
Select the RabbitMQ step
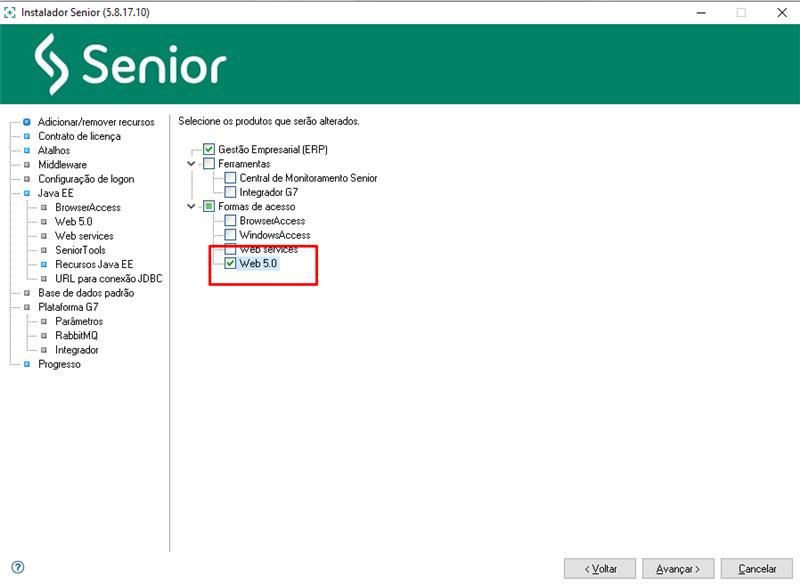pyautogui.click(x=77, y=336)
